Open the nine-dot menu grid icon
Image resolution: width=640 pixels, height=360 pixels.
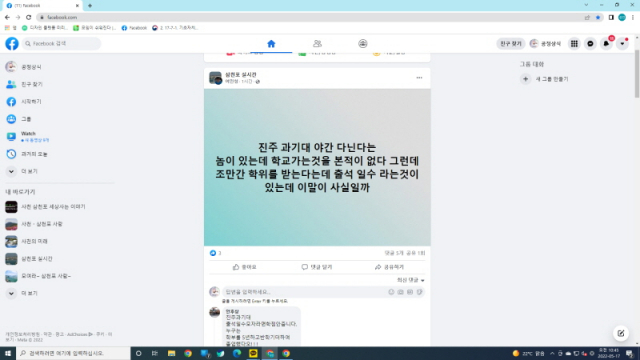point(574,44)
